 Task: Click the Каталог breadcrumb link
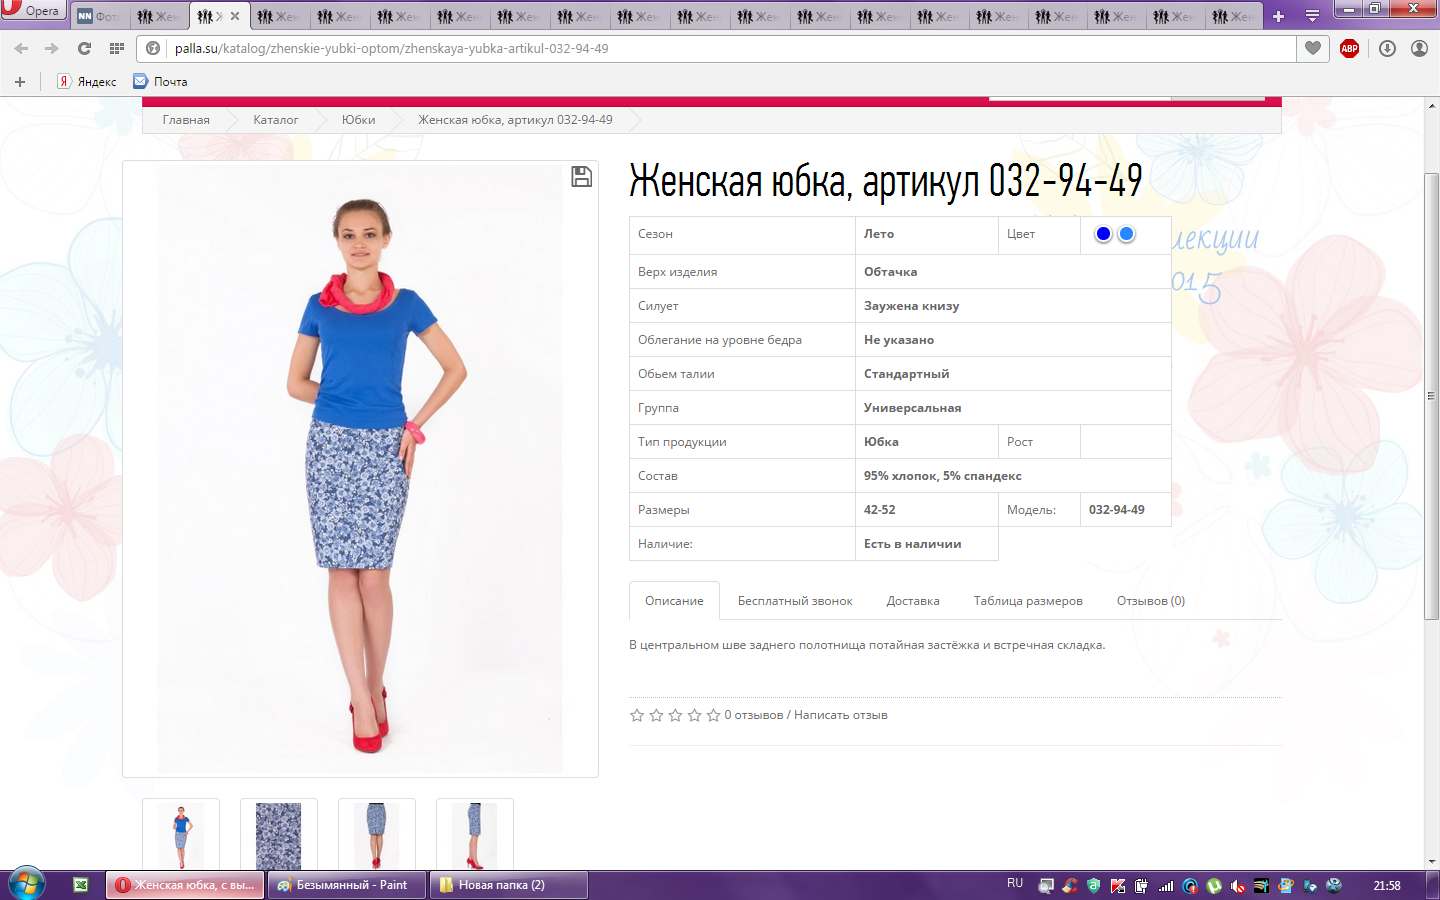click(275, 120)
